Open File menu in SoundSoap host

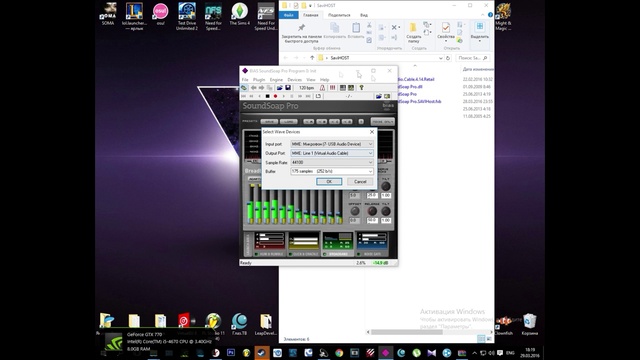click(x=245, y=80)
